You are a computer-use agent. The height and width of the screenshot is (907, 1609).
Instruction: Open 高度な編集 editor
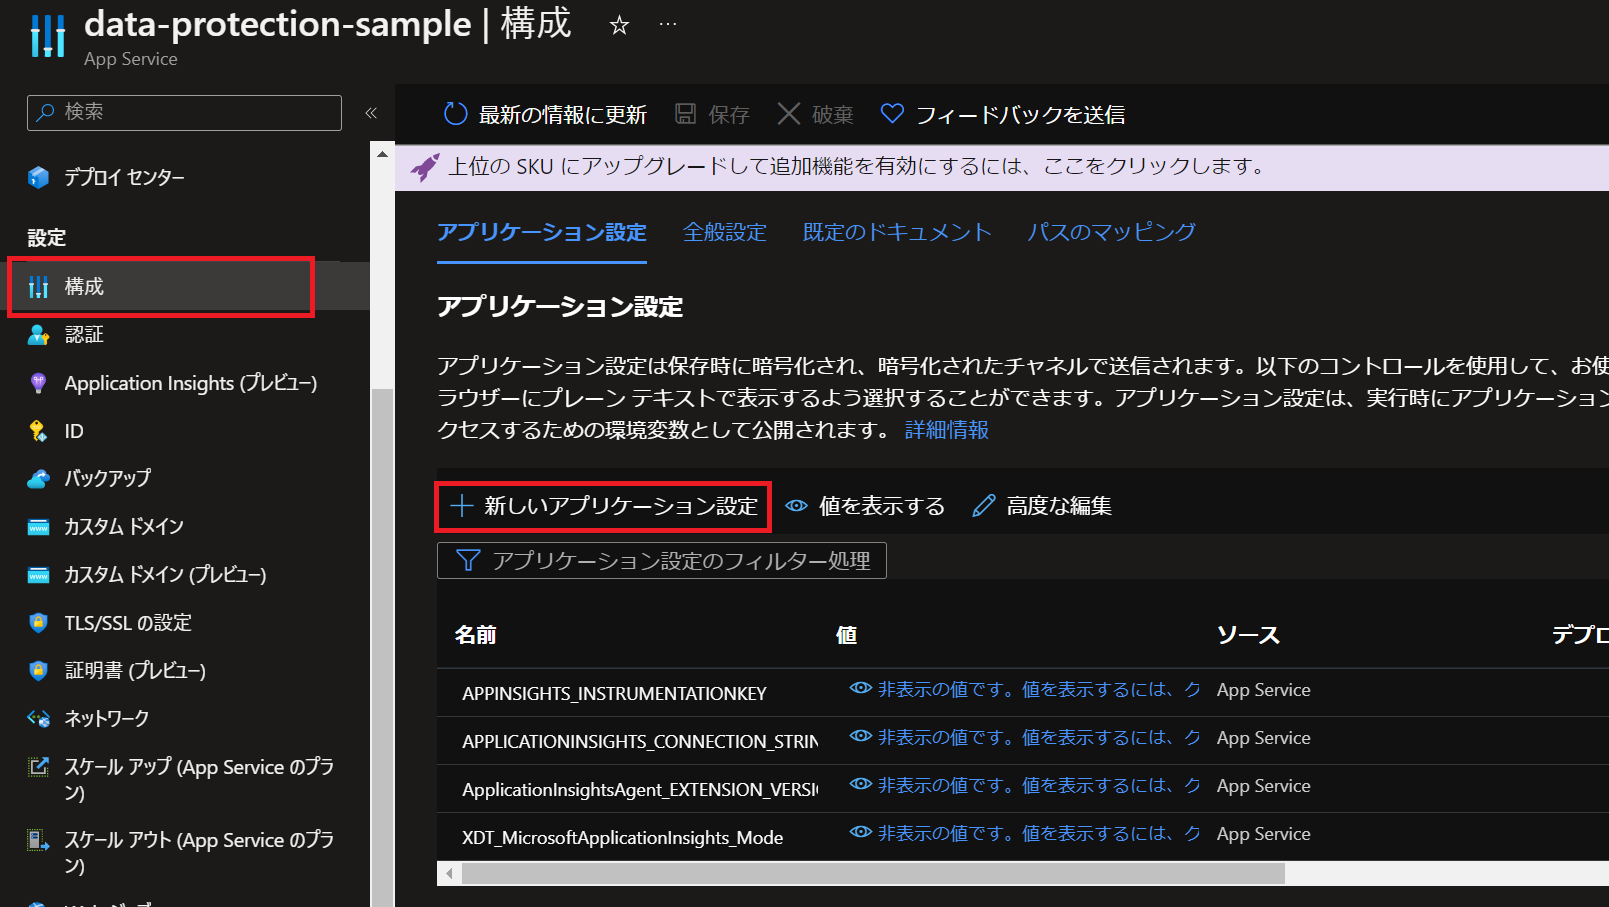1042,506
